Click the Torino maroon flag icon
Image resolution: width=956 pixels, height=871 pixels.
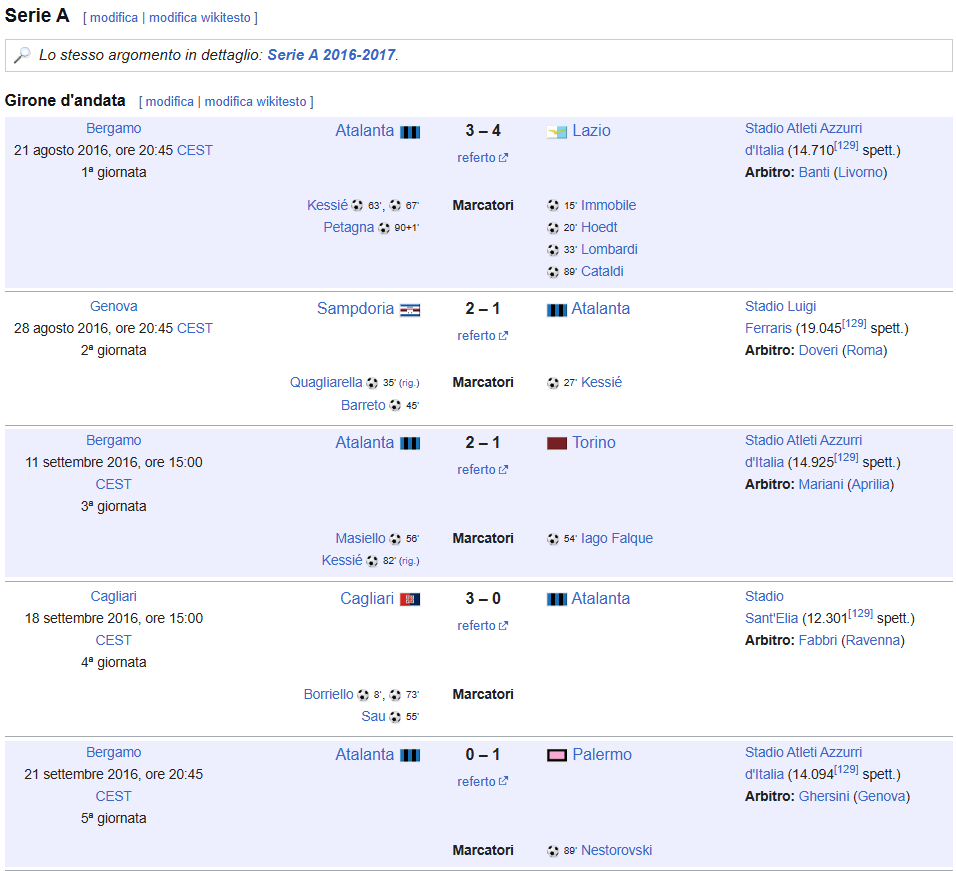pos(557,443)
